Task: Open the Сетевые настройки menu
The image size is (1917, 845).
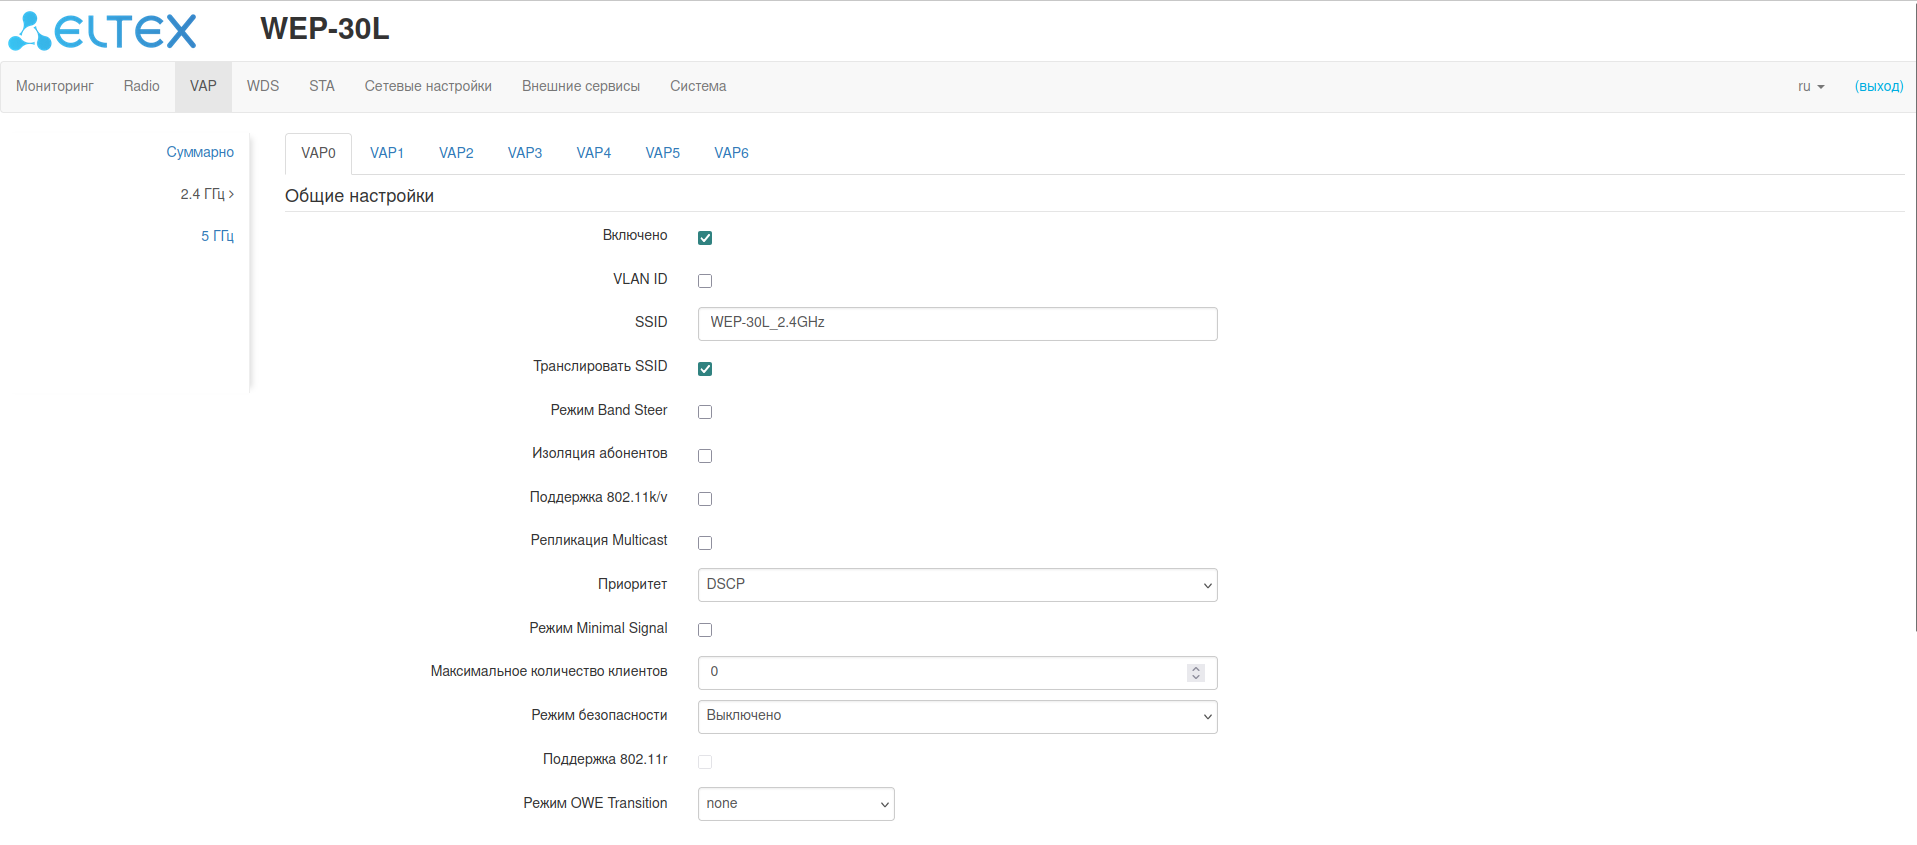Action: point(428,87)
